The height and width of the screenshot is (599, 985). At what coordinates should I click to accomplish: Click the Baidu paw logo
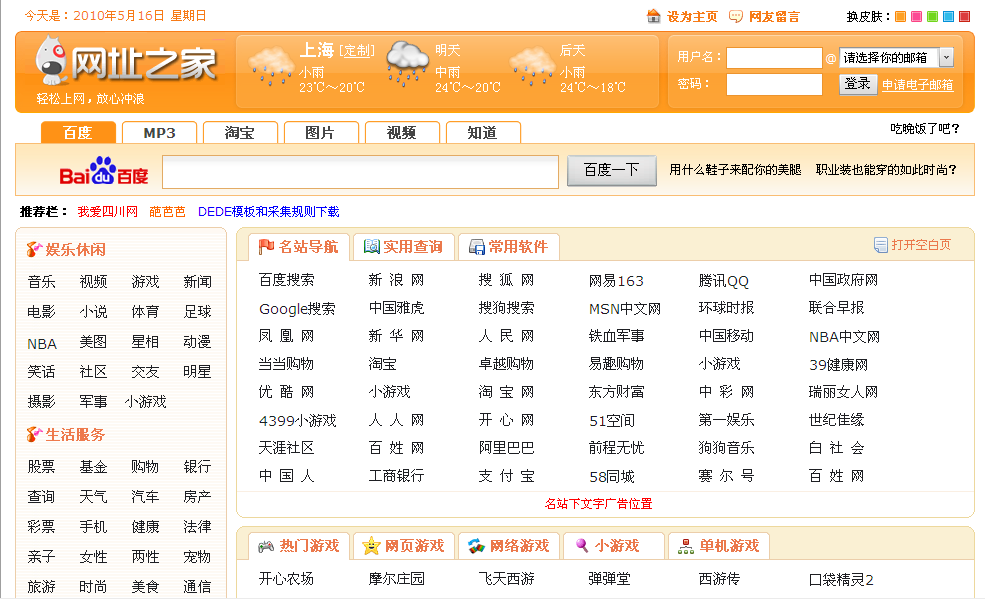point(103,170)
